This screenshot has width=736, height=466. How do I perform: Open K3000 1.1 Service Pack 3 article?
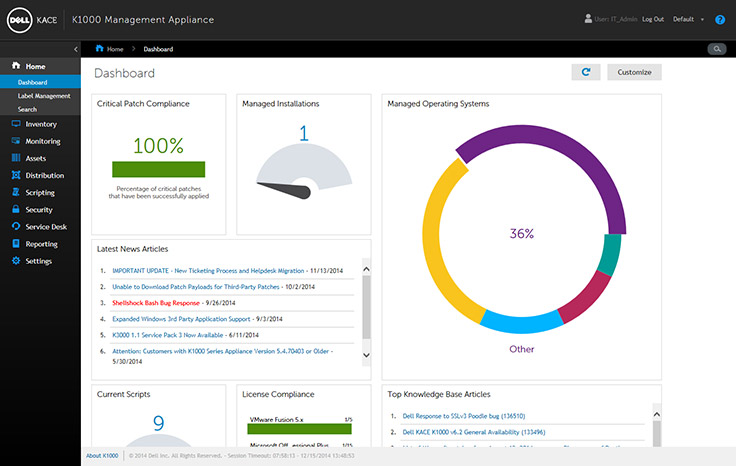pyautogui.click(x=168, y=335)
